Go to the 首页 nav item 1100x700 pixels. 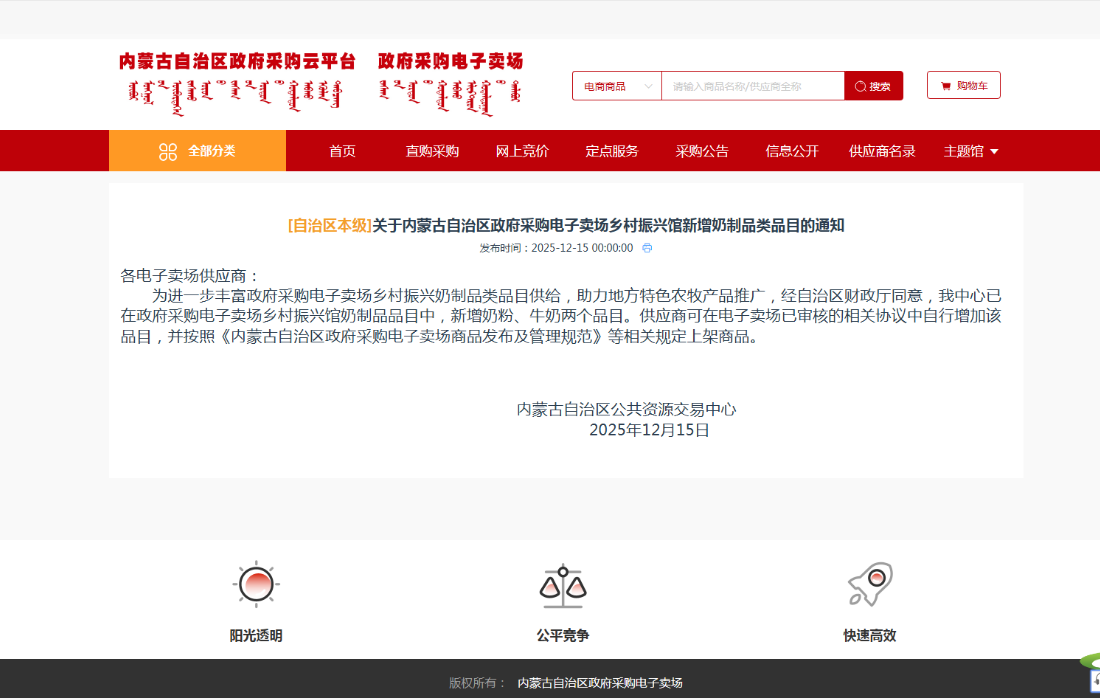[x=342, y=151]
